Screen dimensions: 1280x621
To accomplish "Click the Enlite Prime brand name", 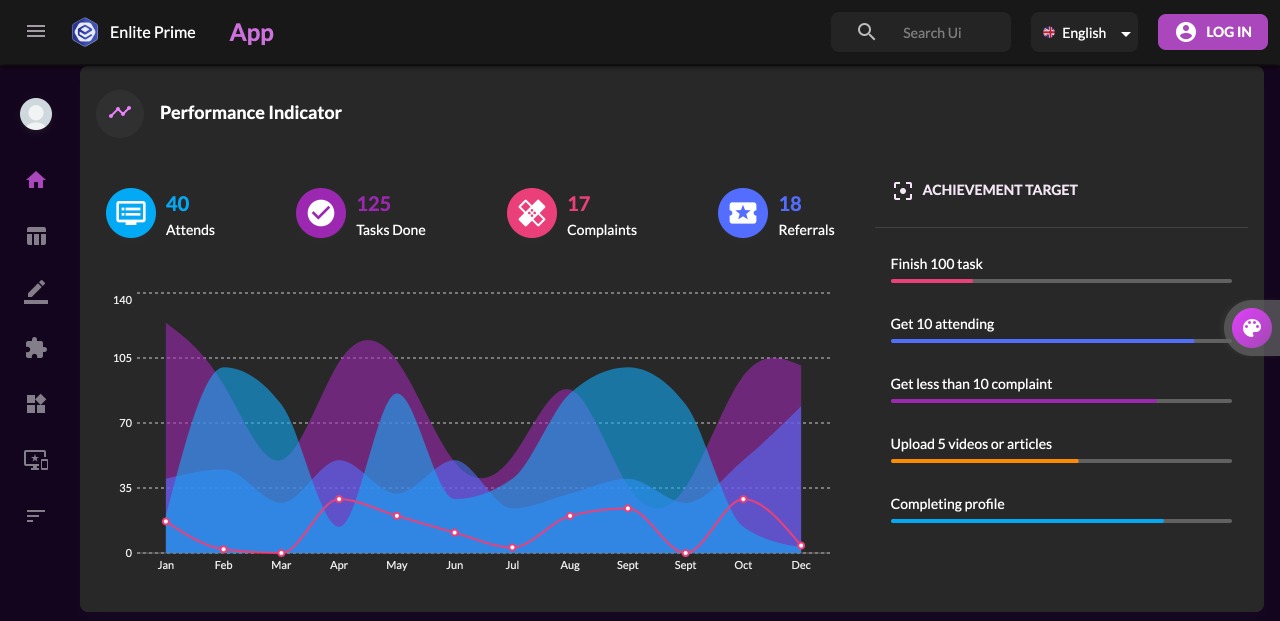I will point(153,32).
